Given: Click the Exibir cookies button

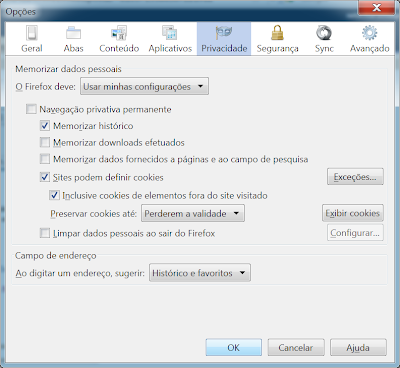Looking at the screenshot, I should [353, 213].
